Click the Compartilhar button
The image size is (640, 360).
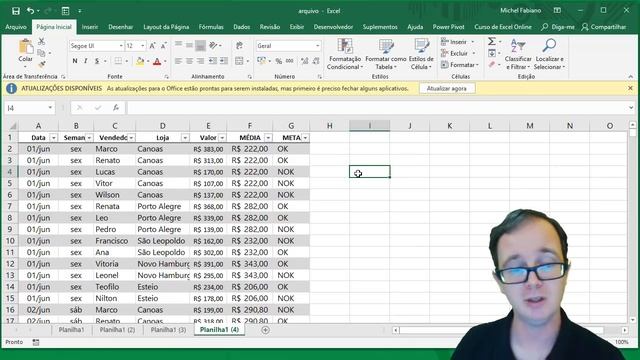(x=604, y=27)
